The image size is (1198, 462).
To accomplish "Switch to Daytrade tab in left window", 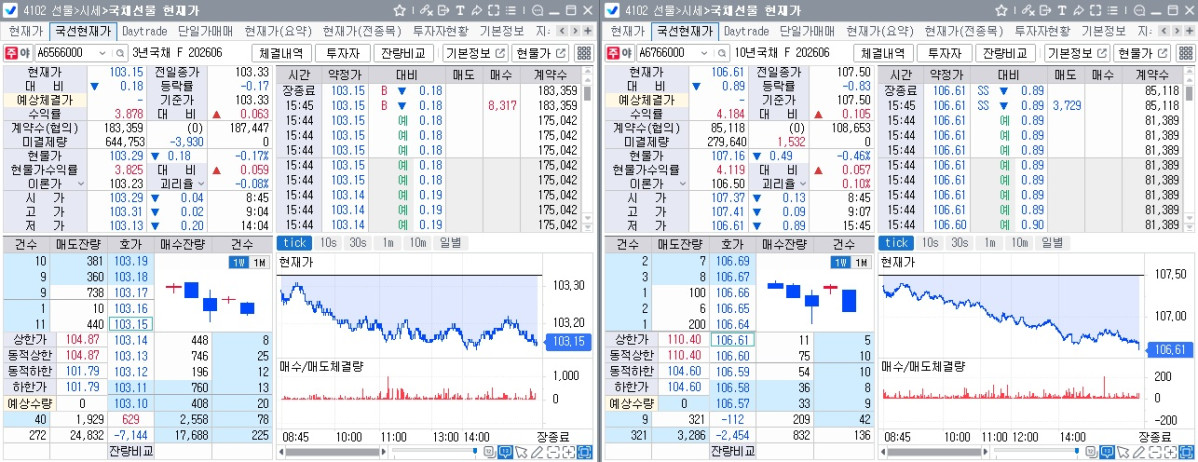I will (x=146, y=31).
